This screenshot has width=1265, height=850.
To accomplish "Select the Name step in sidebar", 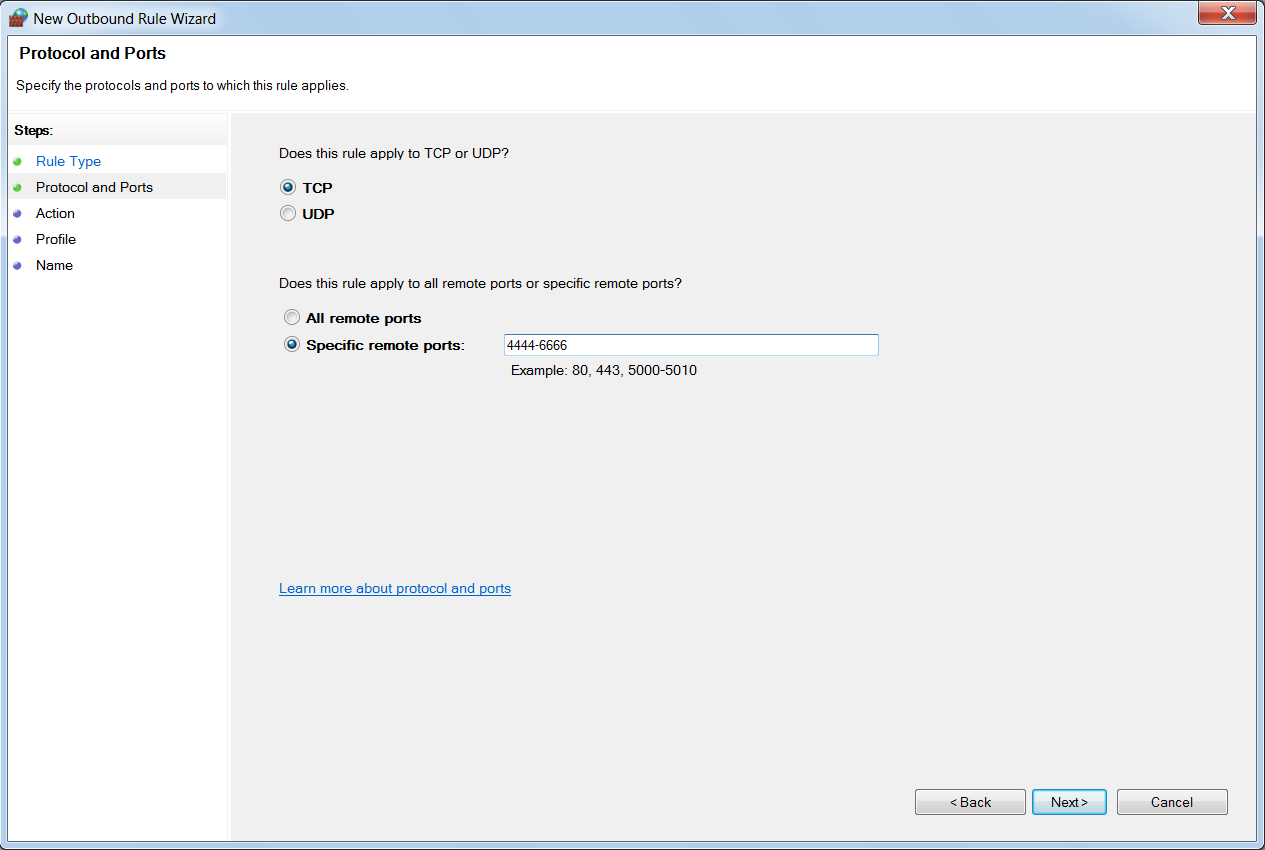I will pyautogui.click(x=54, y=265).
